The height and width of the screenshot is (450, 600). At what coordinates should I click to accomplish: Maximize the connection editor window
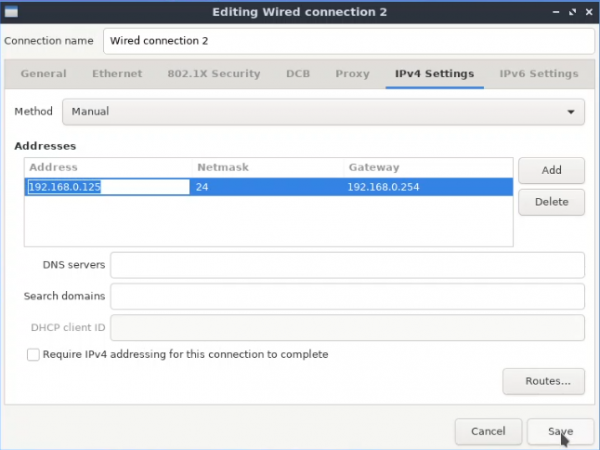click(x=572, y=12)
